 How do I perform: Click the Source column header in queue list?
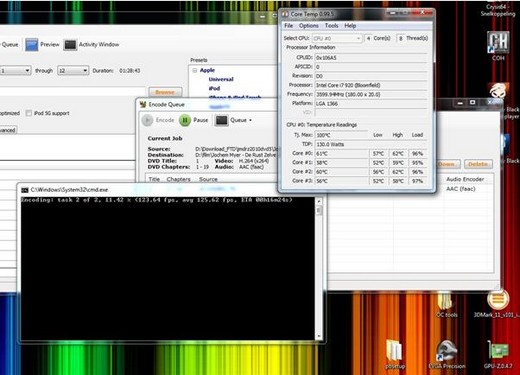pyautogui.click(x=208, y=179)
